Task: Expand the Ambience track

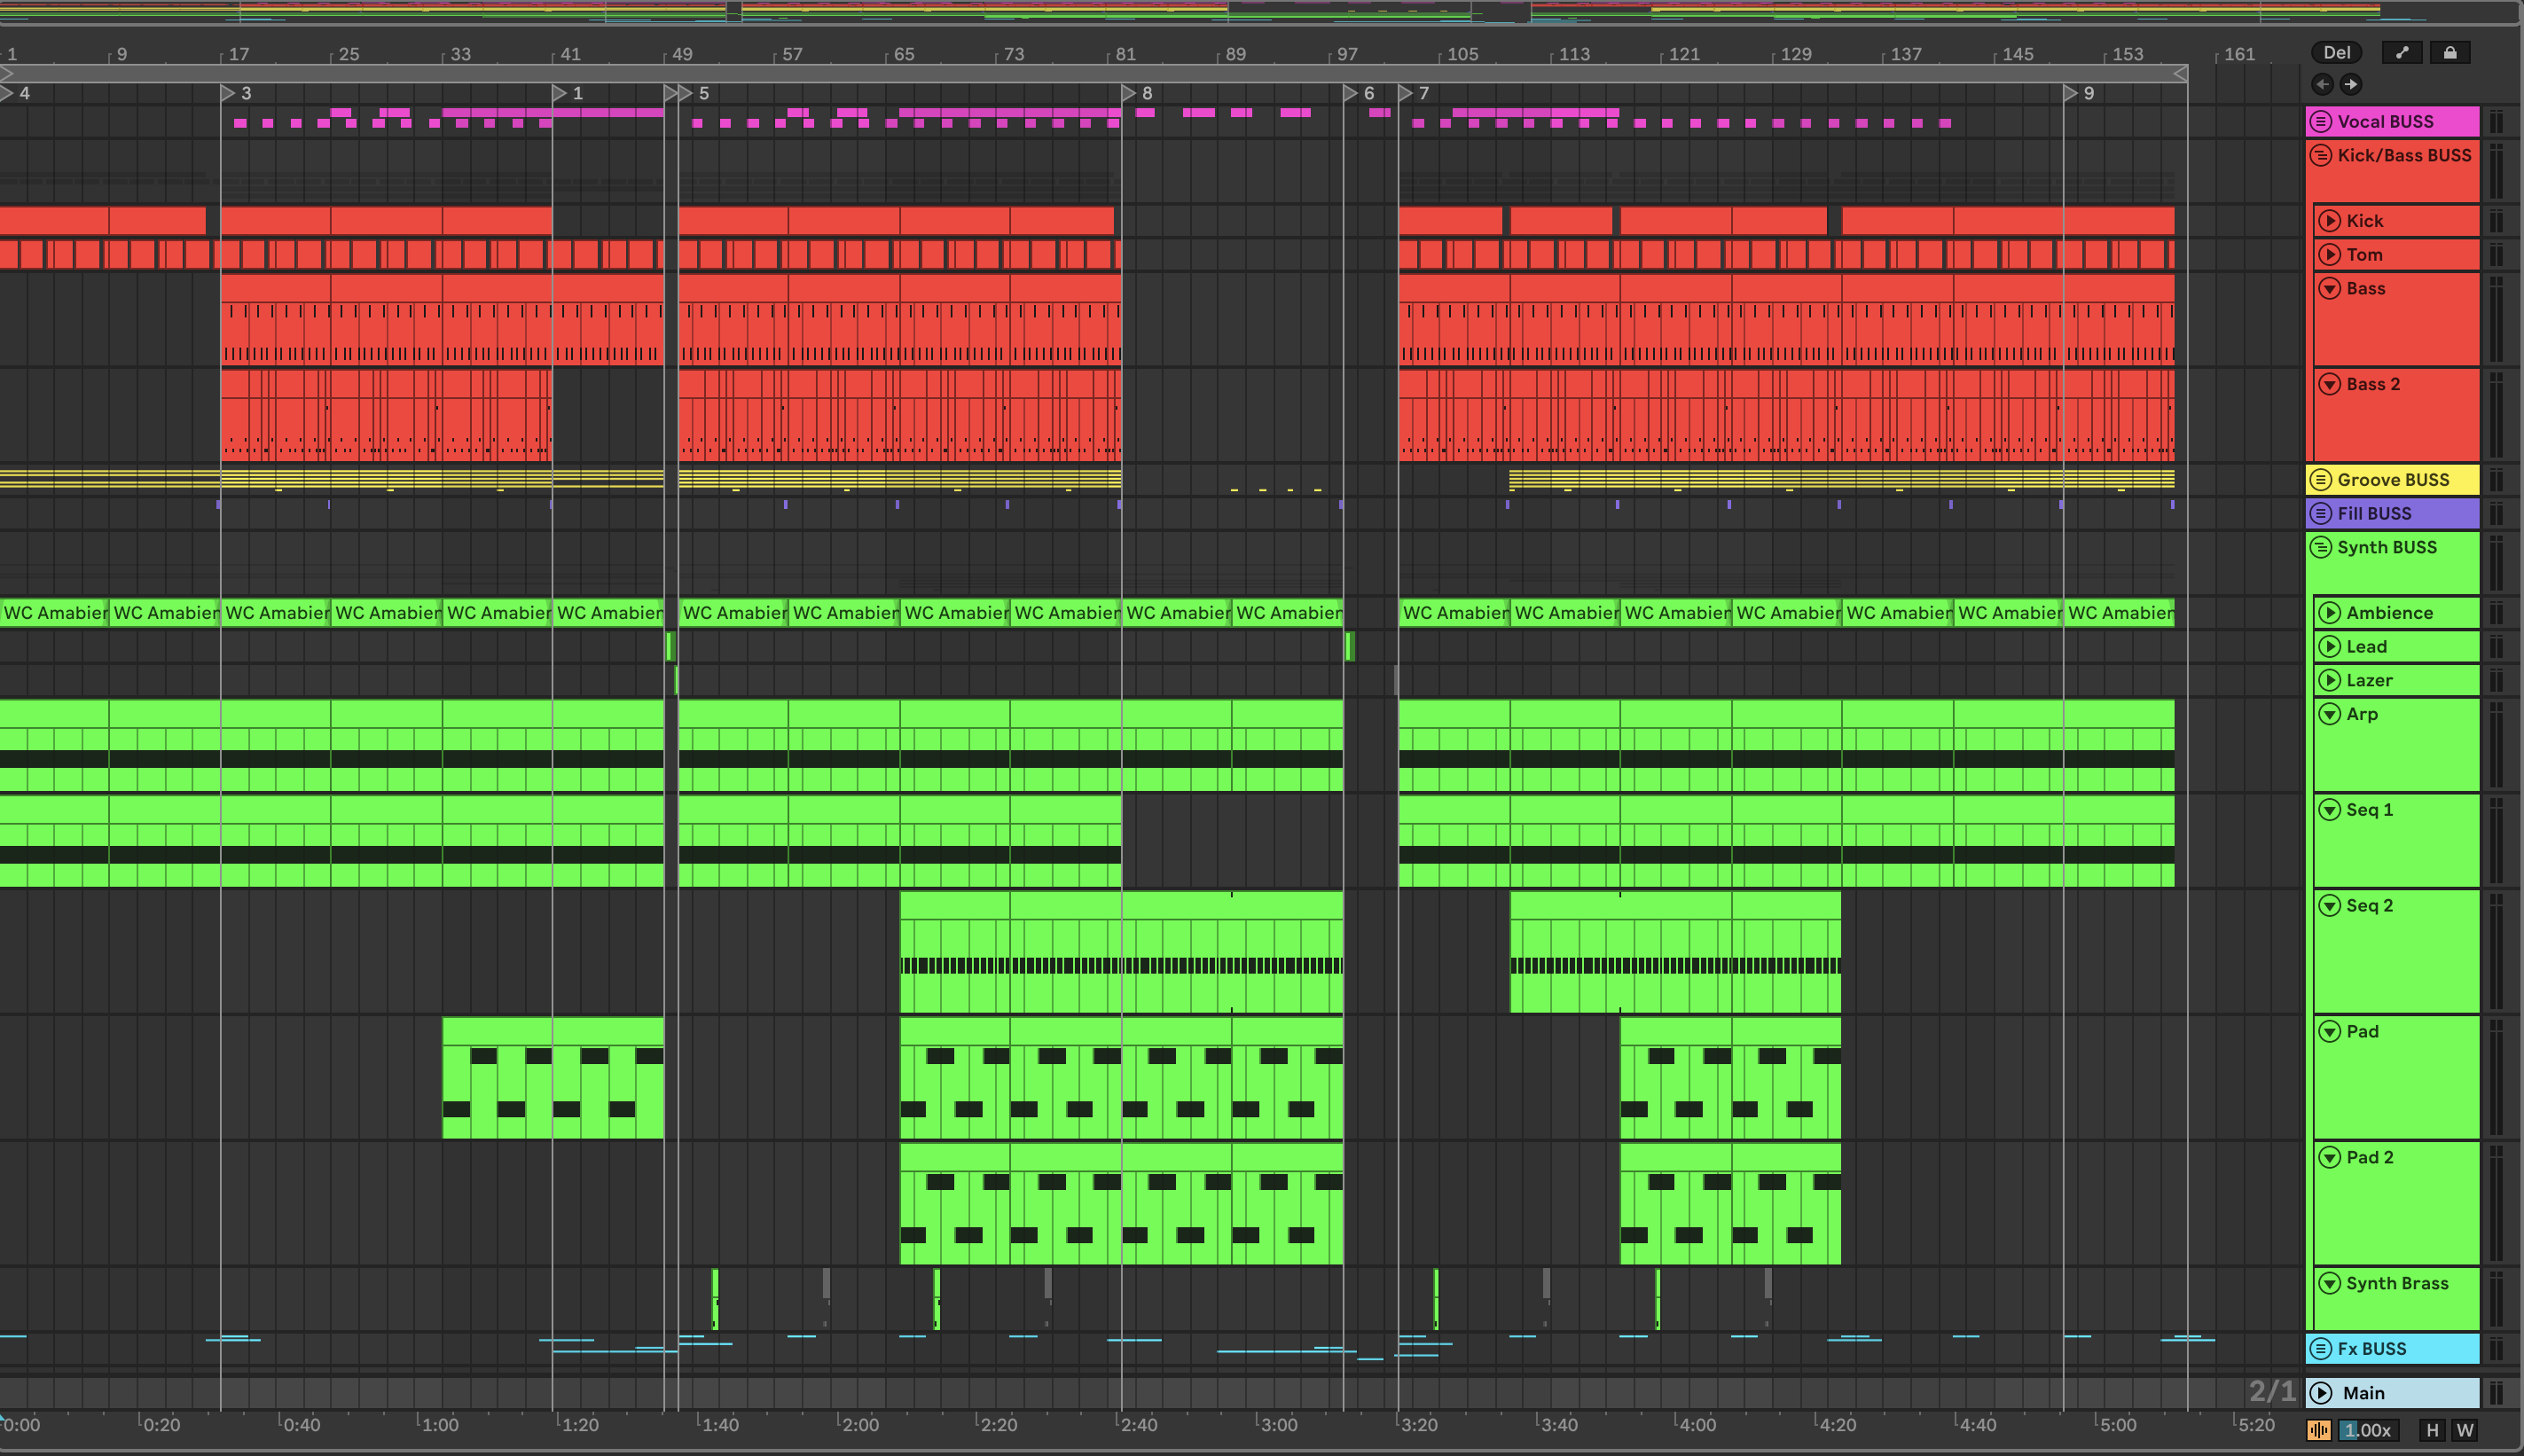Action: coord(2330,612)
